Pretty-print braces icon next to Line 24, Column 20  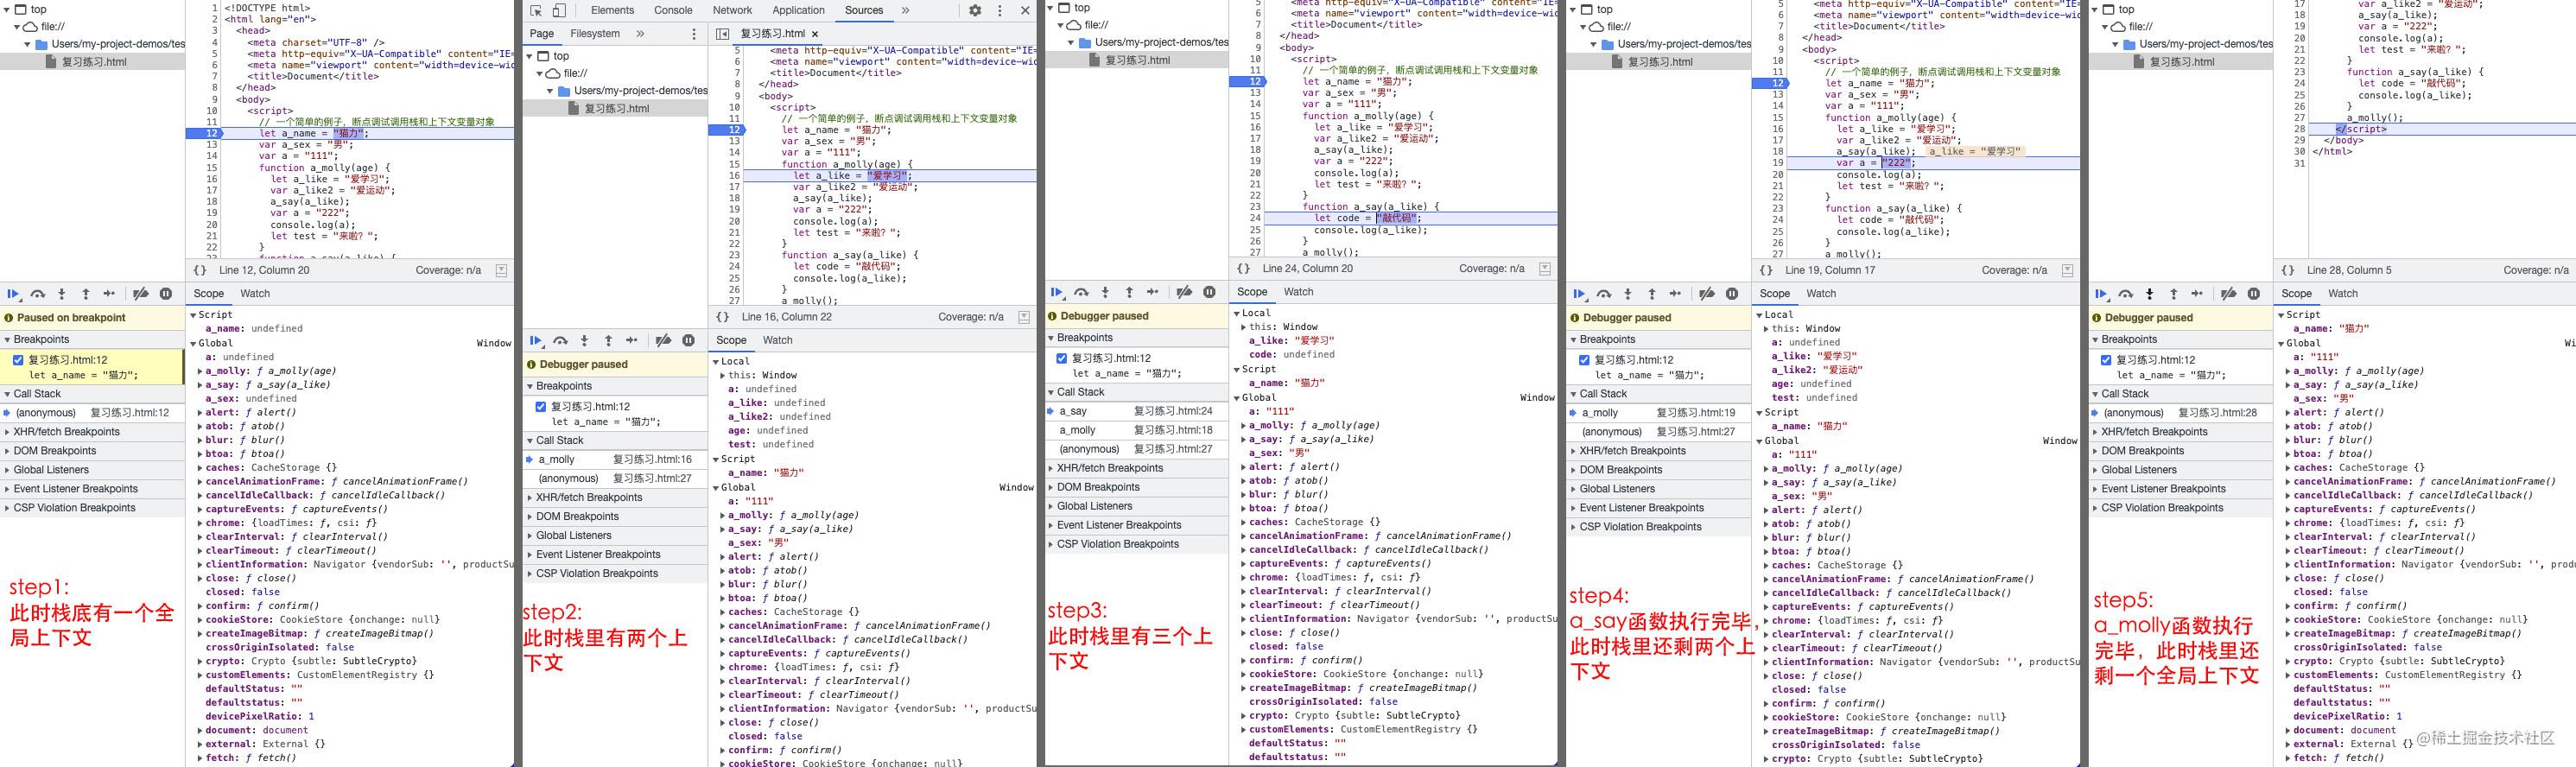1244,268
